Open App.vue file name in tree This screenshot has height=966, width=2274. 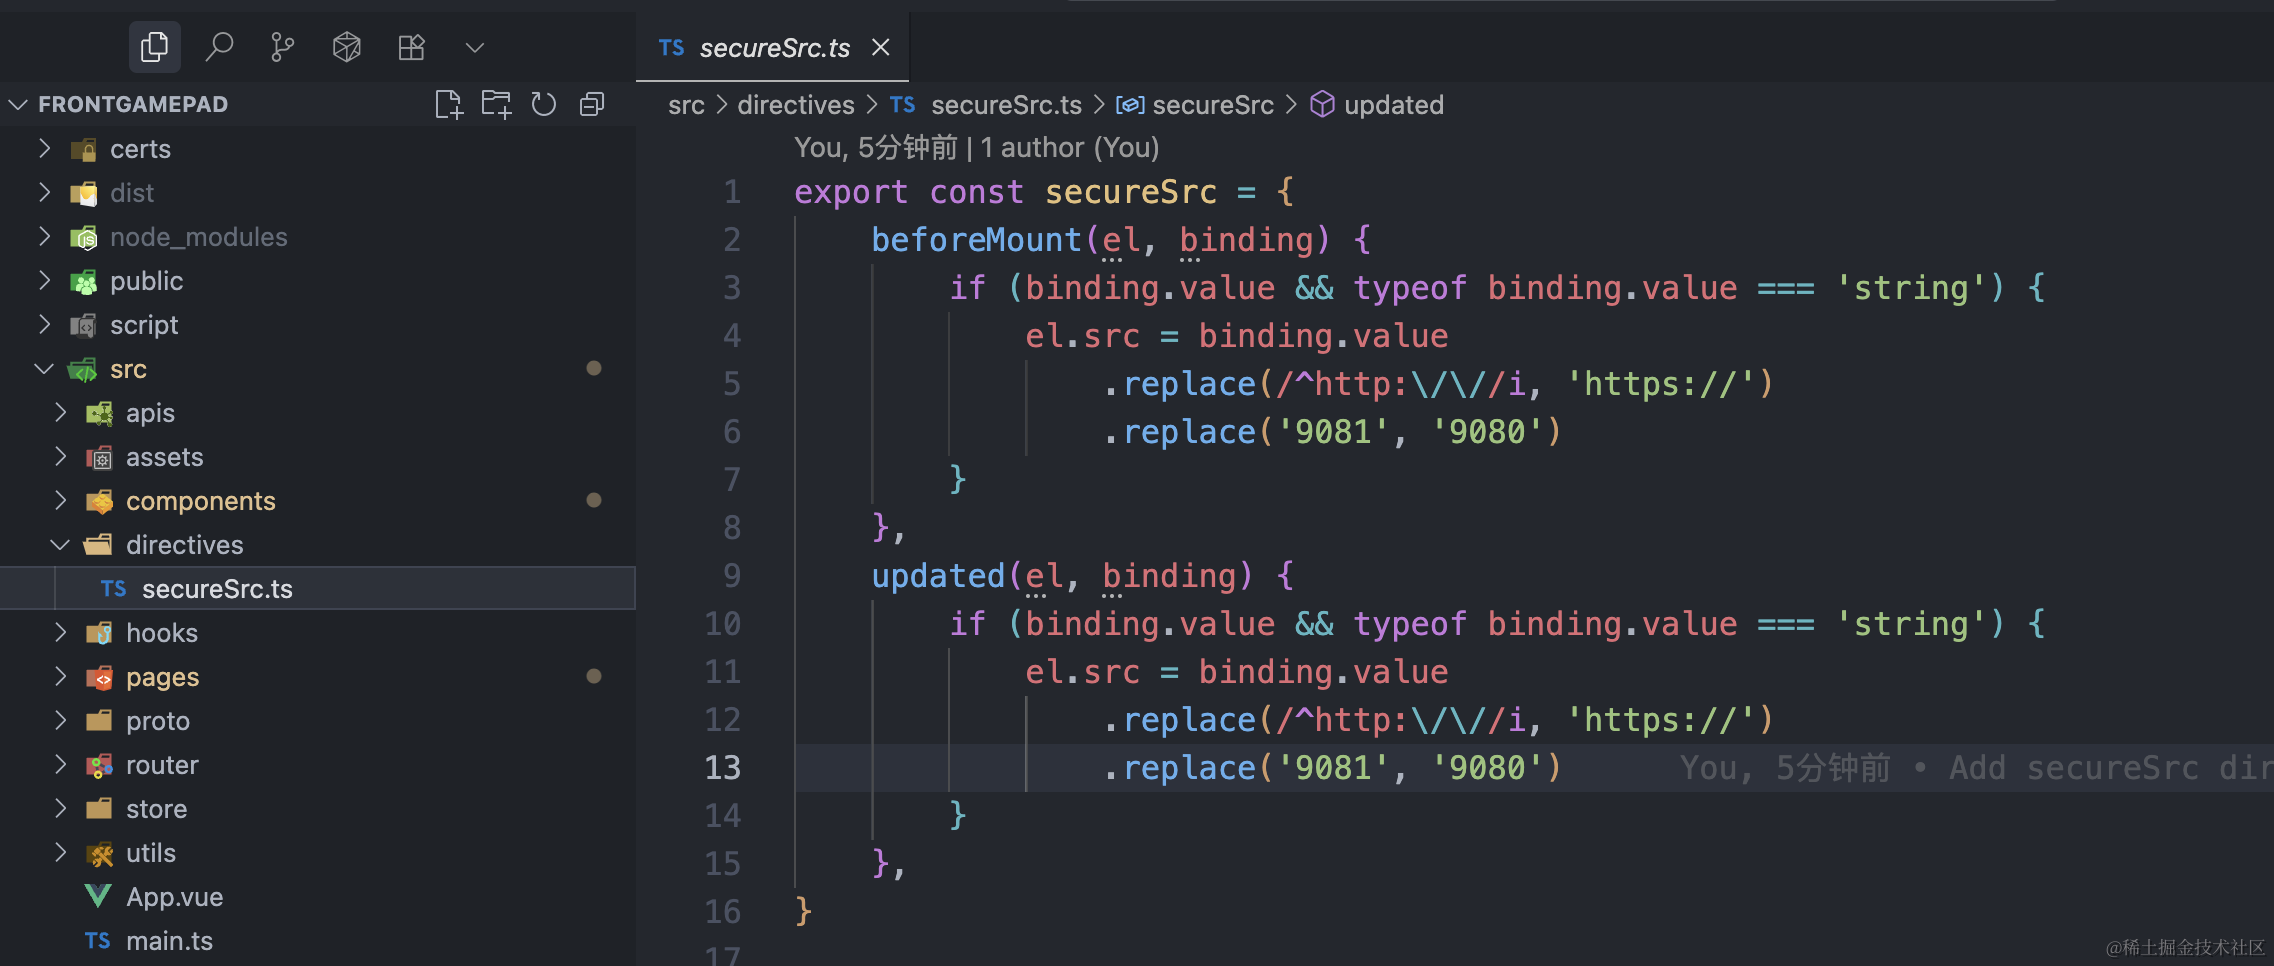point(175,896)
